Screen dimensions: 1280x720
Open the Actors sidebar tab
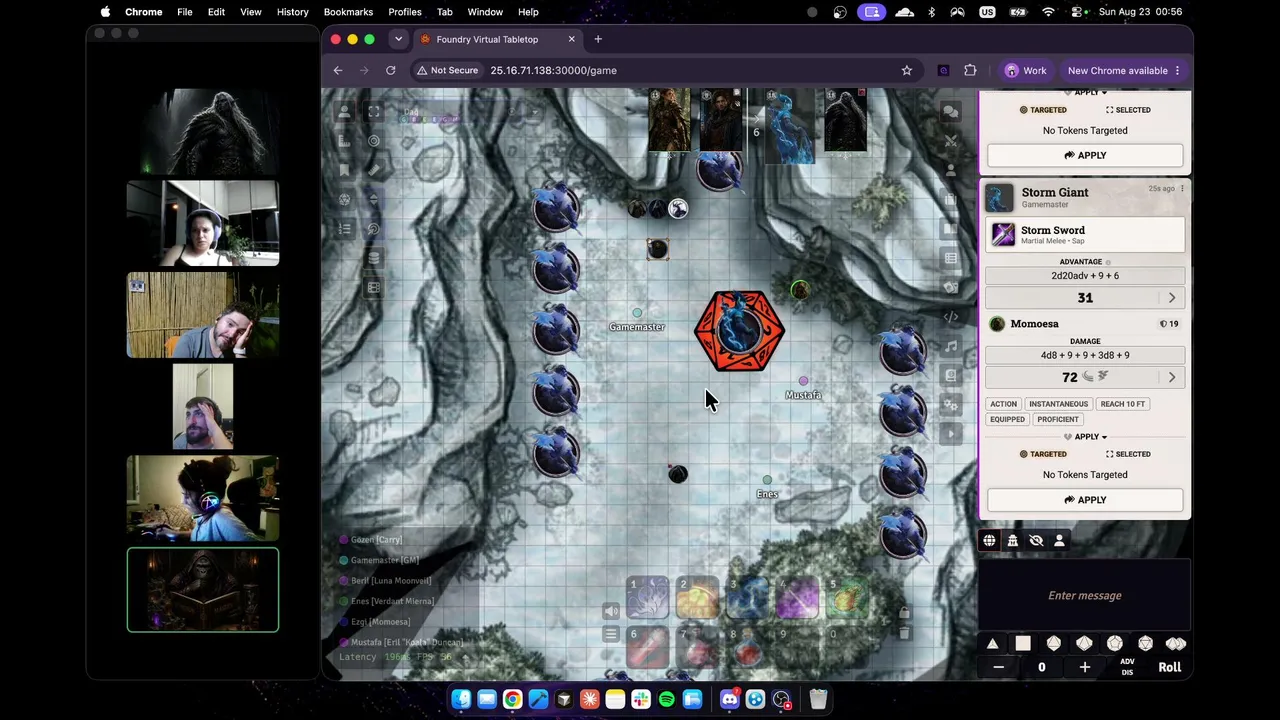click(951, 170)
